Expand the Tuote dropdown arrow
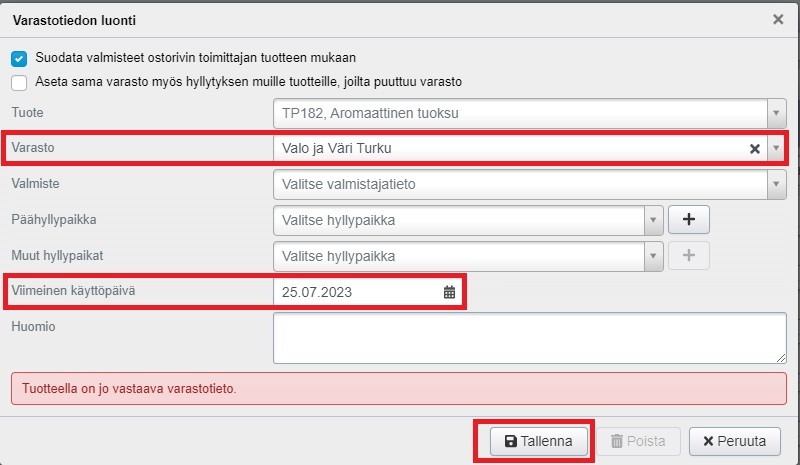 (776, 113)
